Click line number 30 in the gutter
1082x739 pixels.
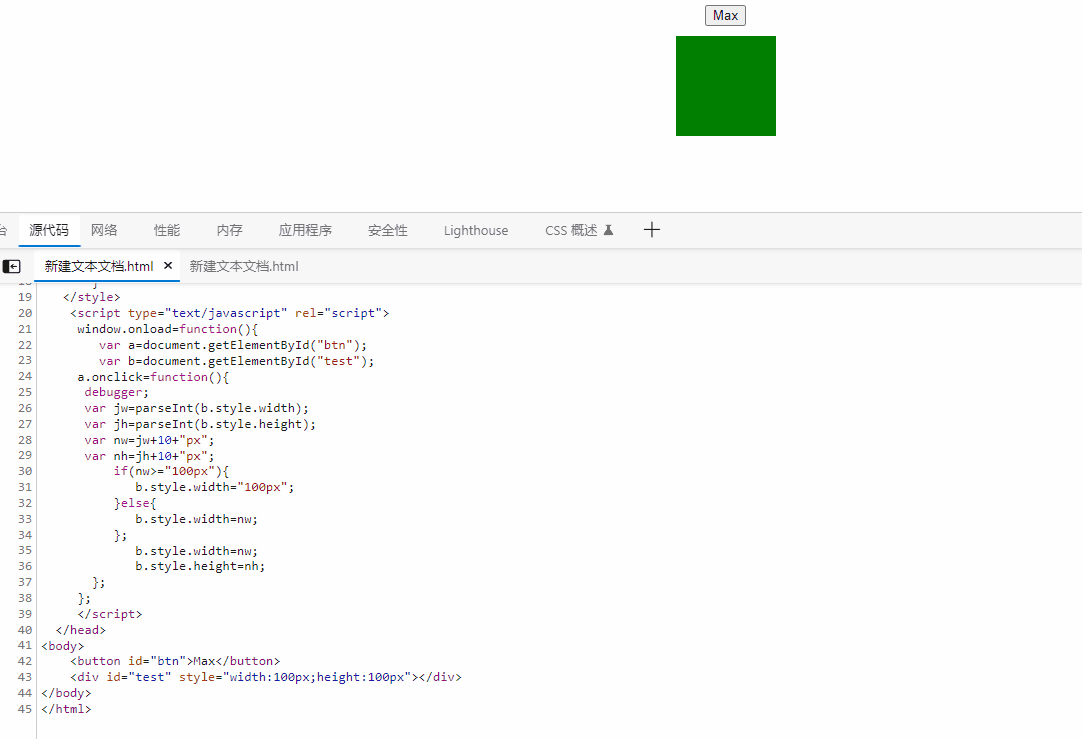(25, 471)
